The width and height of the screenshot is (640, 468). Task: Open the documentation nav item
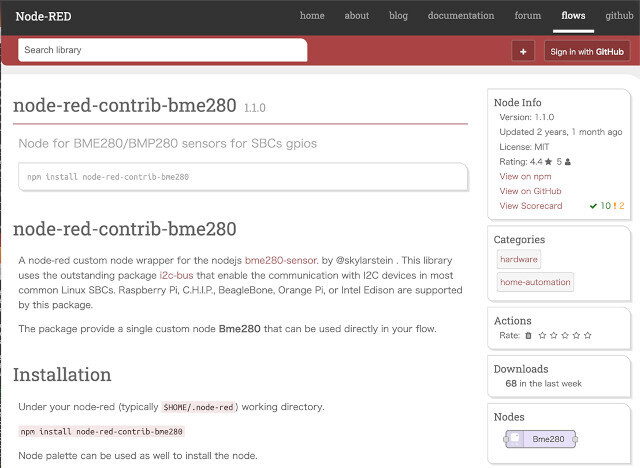(461, 16)
